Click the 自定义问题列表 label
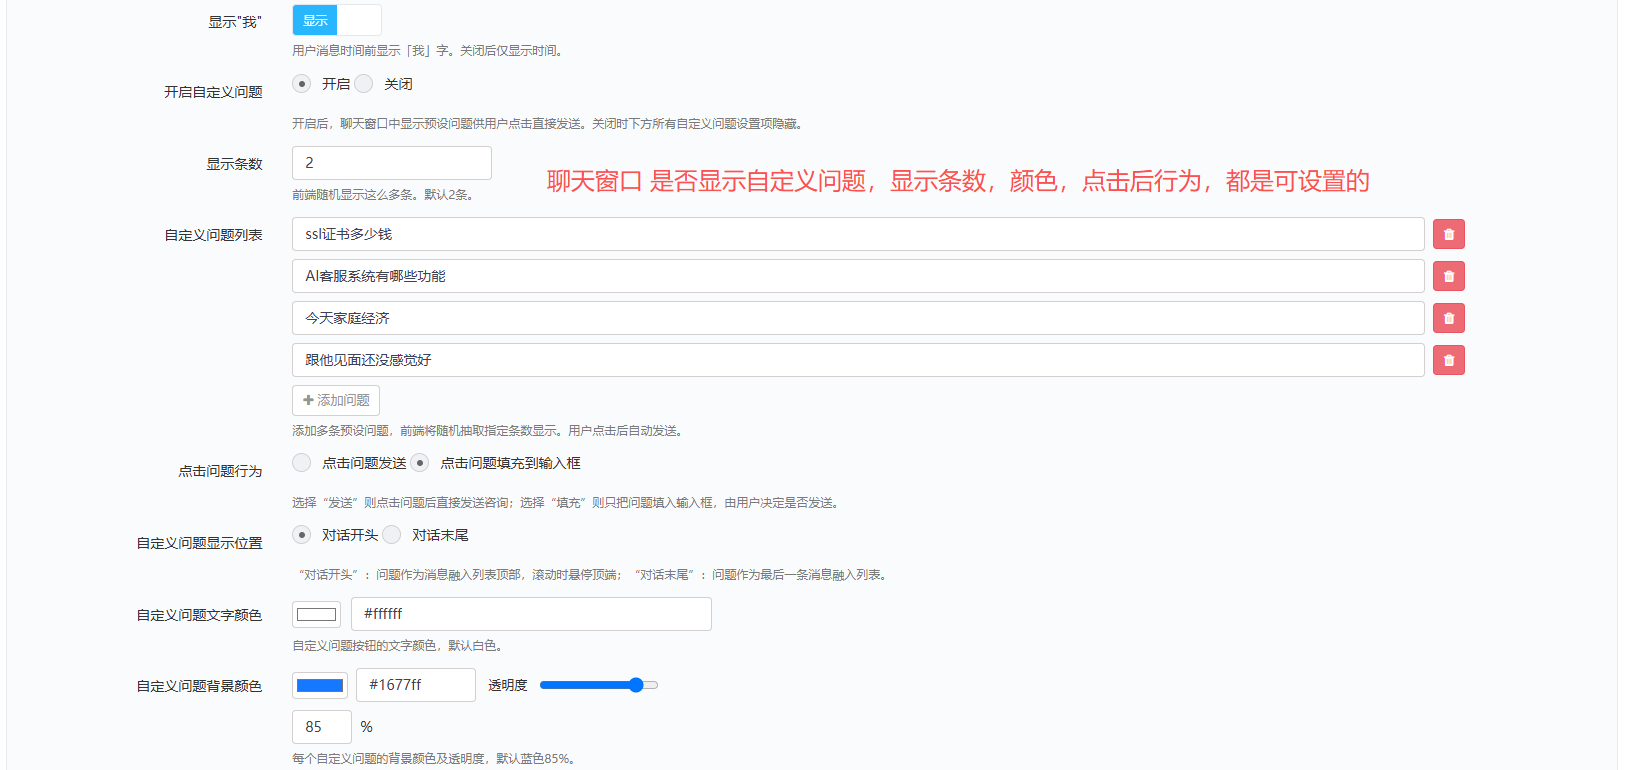Viewport: 1630px width, 770px height. click(213, 235)
